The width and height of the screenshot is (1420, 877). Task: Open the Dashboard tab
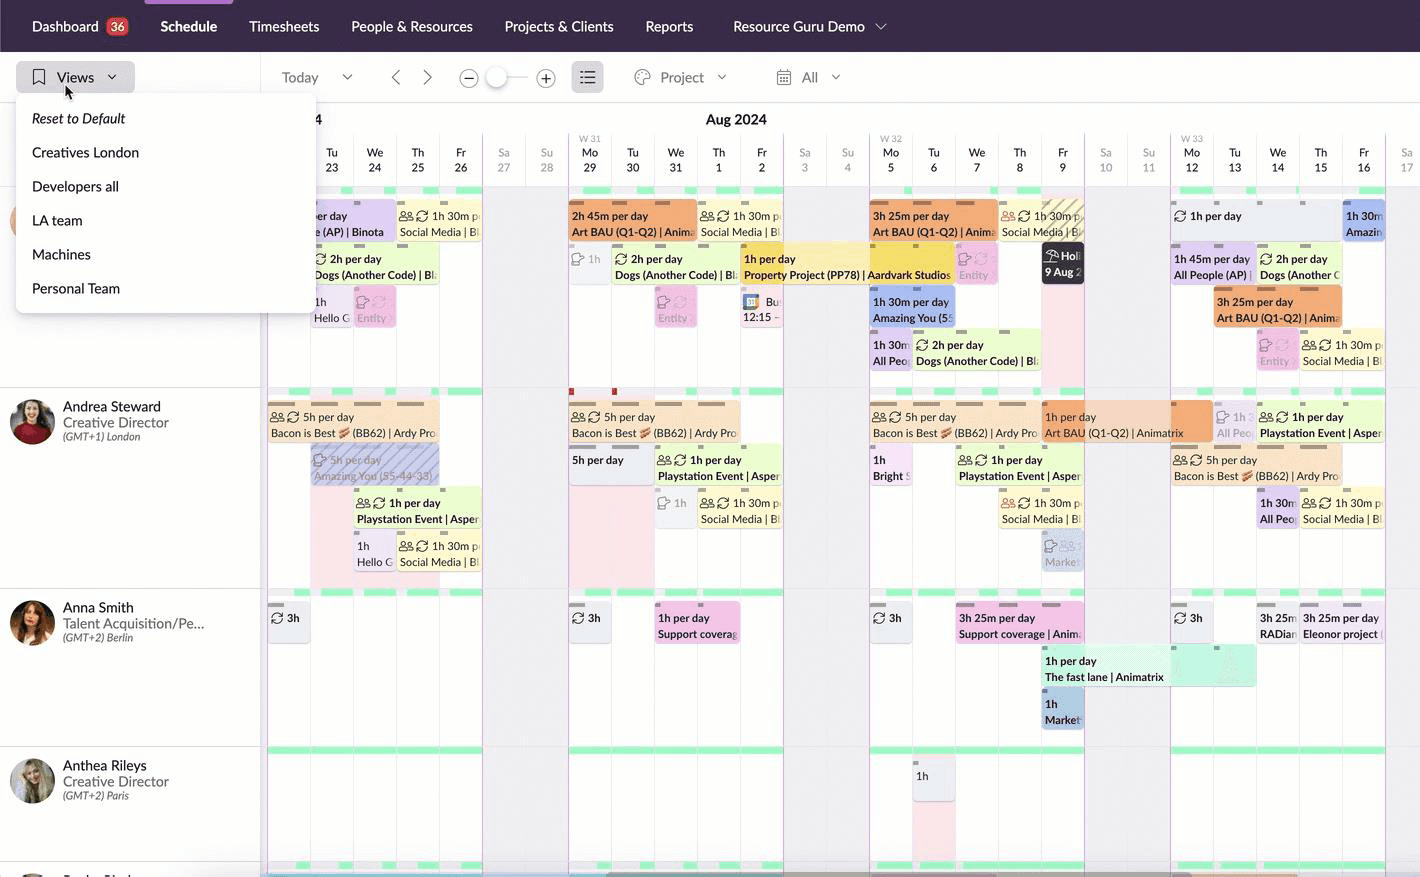pos(65,26)
